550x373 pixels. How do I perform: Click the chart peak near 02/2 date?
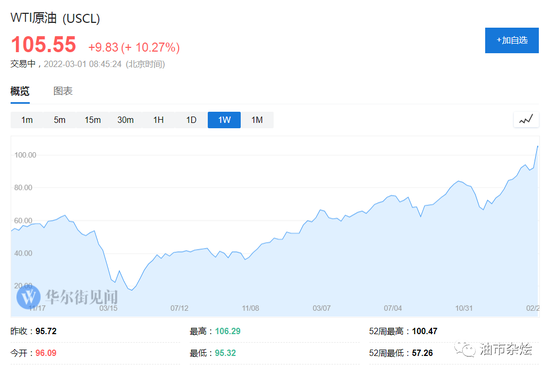point(537,146)
